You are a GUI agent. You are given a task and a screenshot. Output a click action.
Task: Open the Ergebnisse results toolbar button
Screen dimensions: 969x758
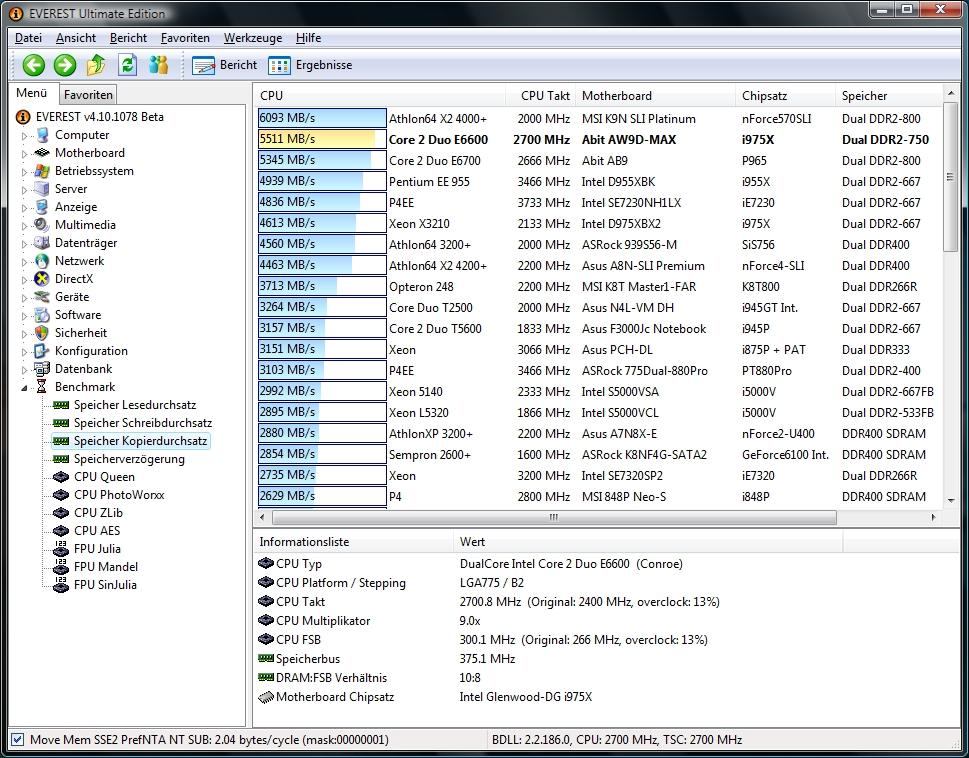tap(310, 65)
